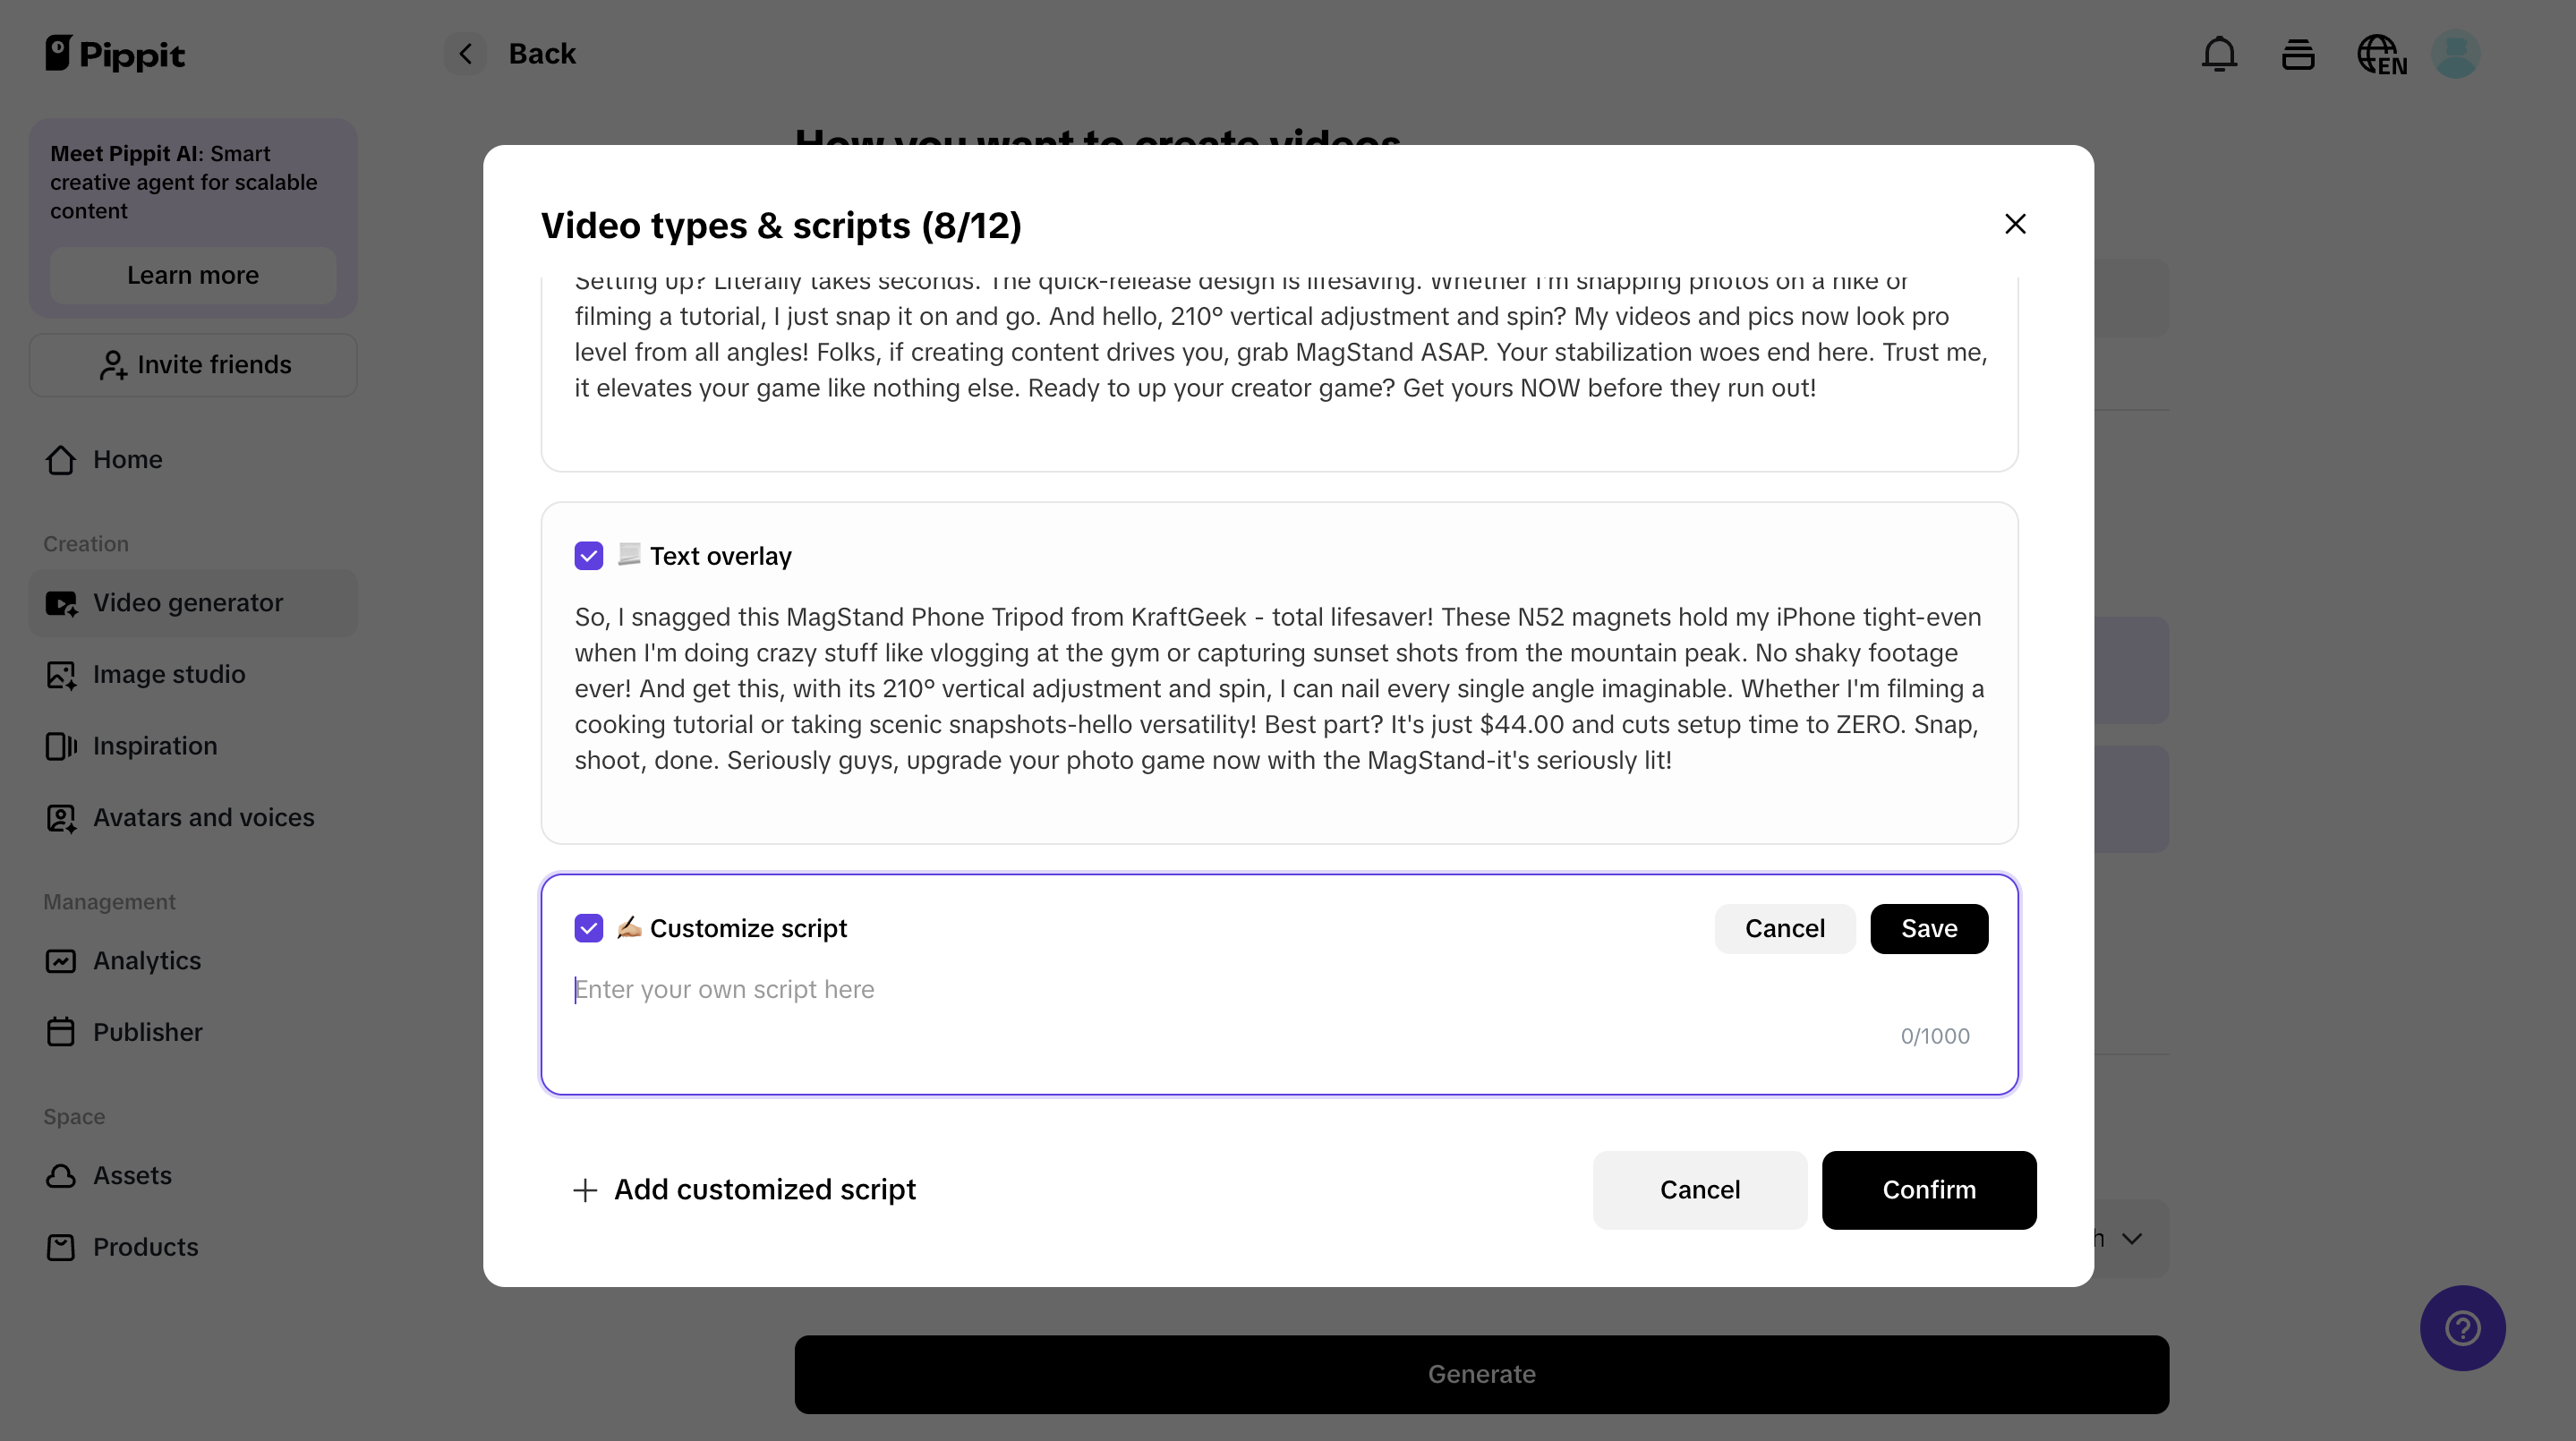Open the help bubble in the corner

click(2462, 1327)
